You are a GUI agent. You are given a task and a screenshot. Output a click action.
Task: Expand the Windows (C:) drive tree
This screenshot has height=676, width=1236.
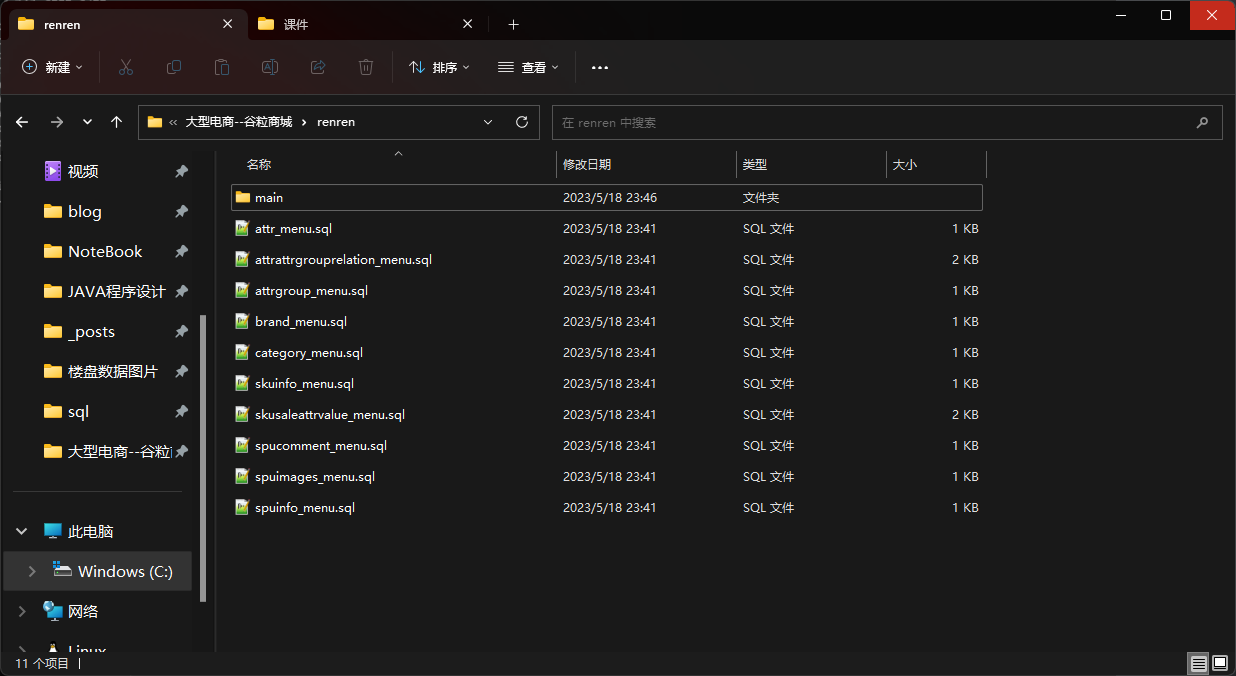[x=32, y=571]
